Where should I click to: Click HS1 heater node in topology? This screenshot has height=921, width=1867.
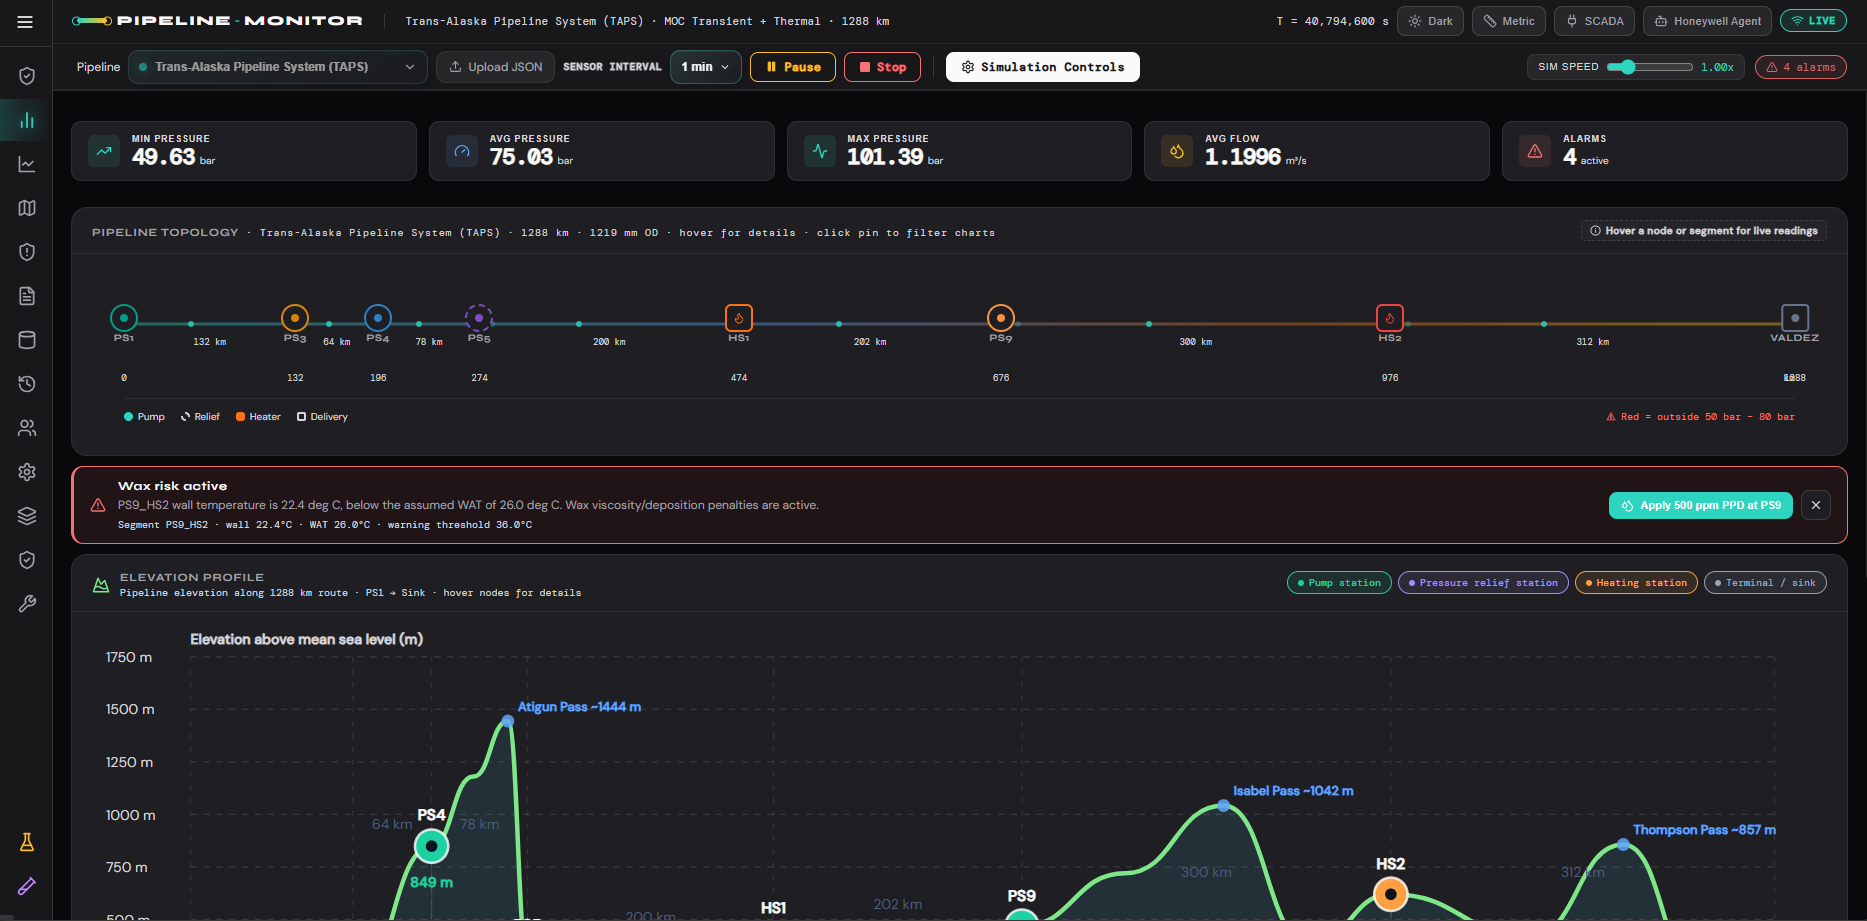tap(739, 318)
